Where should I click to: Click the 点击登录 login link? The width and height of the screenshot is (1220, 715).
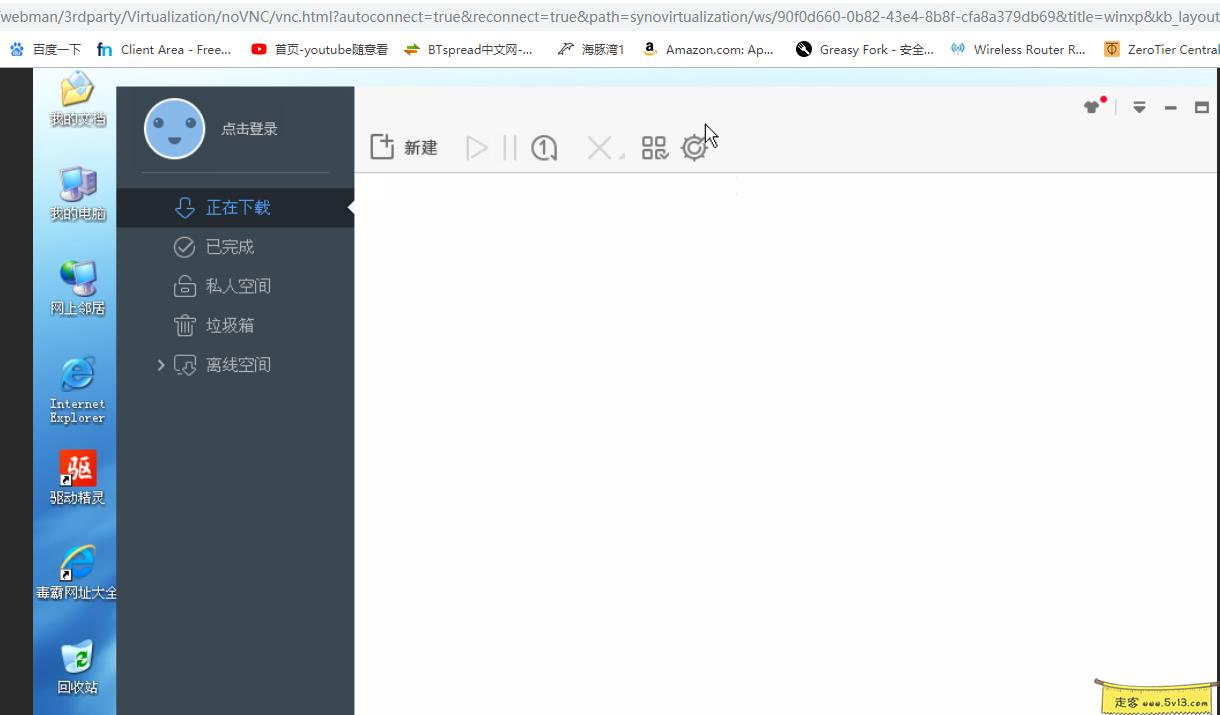point(249,129)
